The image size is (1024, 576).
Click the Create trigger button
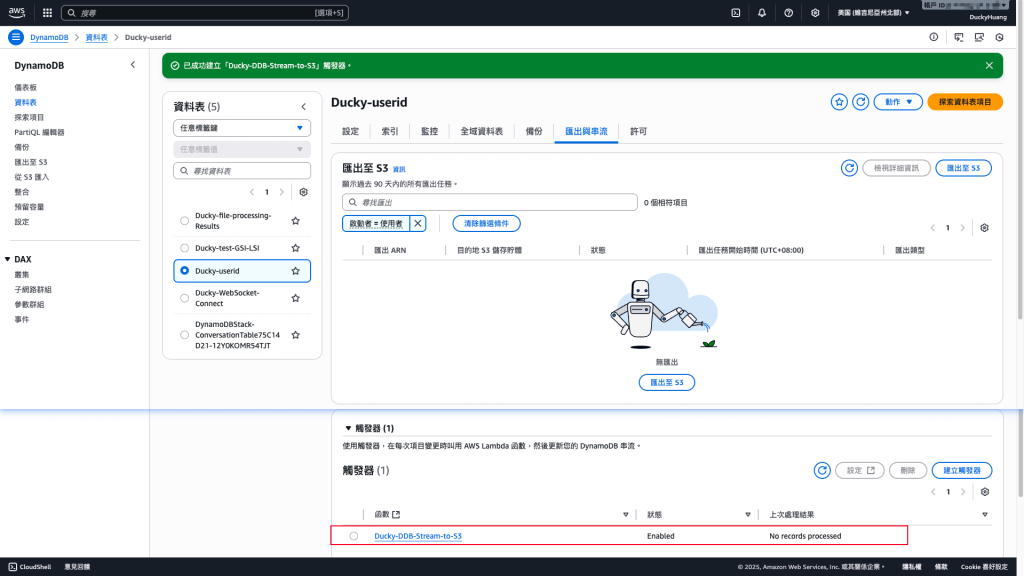coord(961,470)
